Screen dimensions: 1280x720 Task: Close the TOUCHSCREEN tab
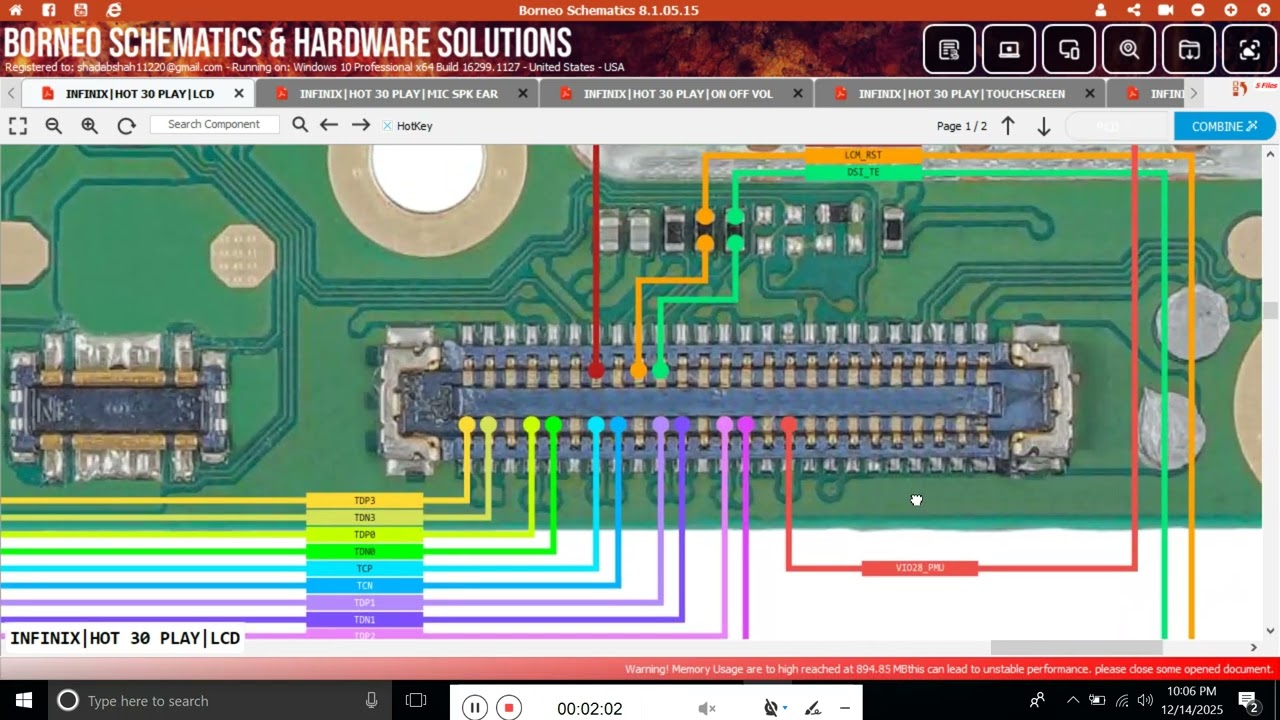[1090, 93]
